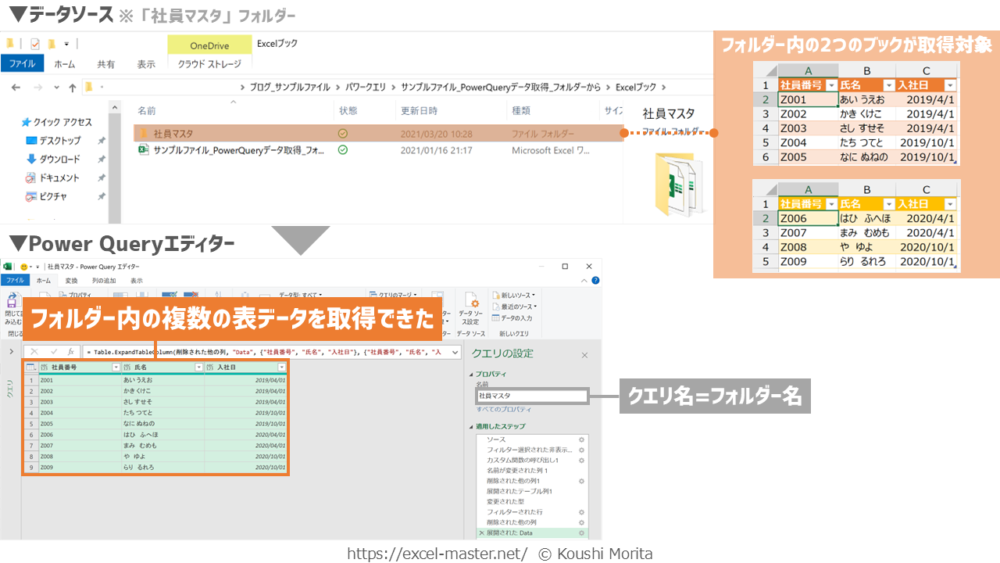Screen dimensions: 1000x563
Task: Click the fx formula icon
Action: click(x=71, y=352)
